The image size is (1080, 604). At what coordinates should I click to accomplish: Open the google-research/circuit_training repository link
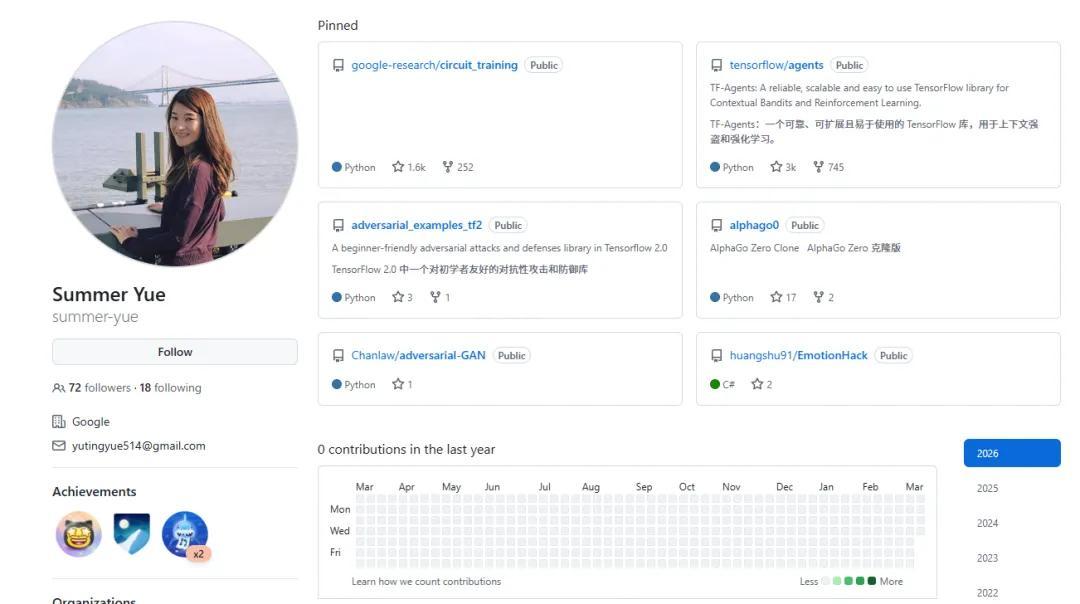click(x=434, y=65)
